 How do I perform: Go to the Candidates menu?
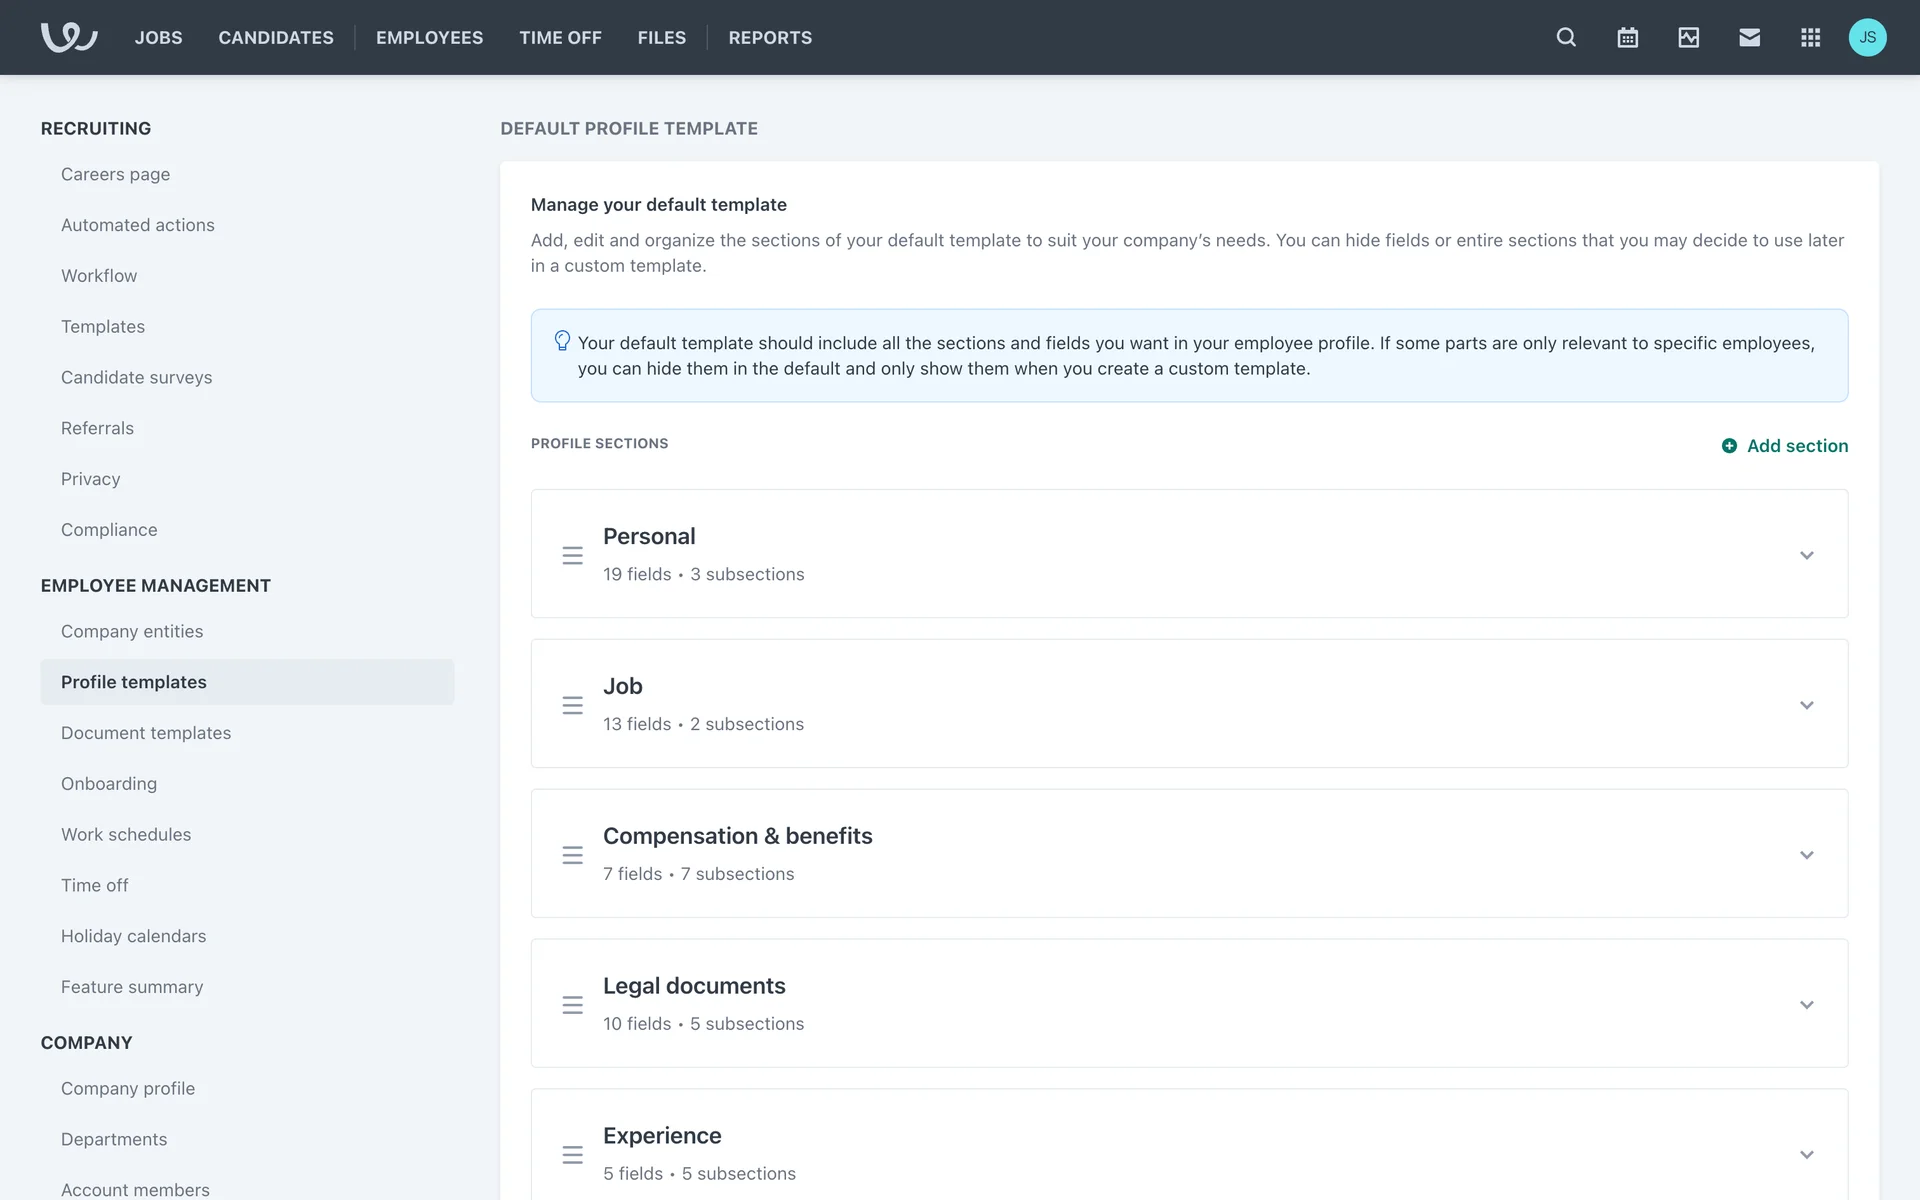(276, 37)
